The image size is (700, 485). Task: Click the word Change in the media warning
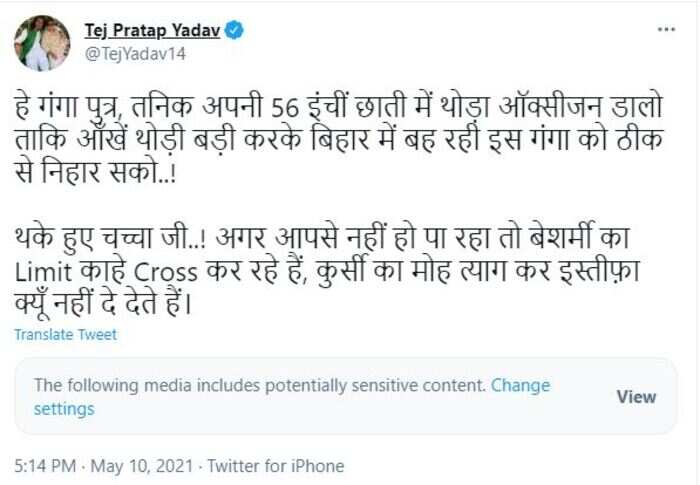520,385
